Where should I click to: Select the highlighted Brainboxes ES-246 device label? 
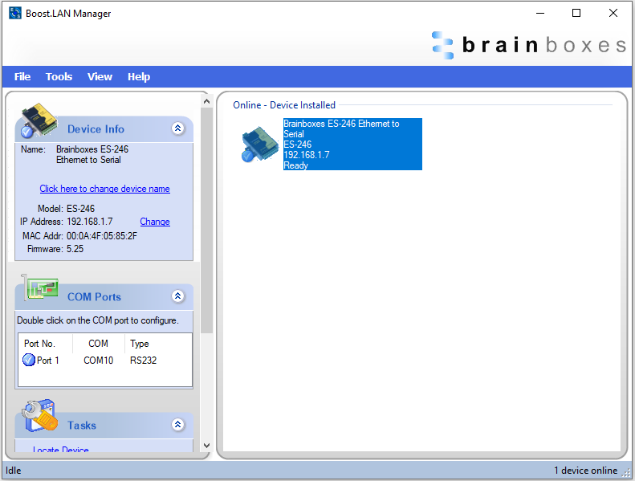352,144
